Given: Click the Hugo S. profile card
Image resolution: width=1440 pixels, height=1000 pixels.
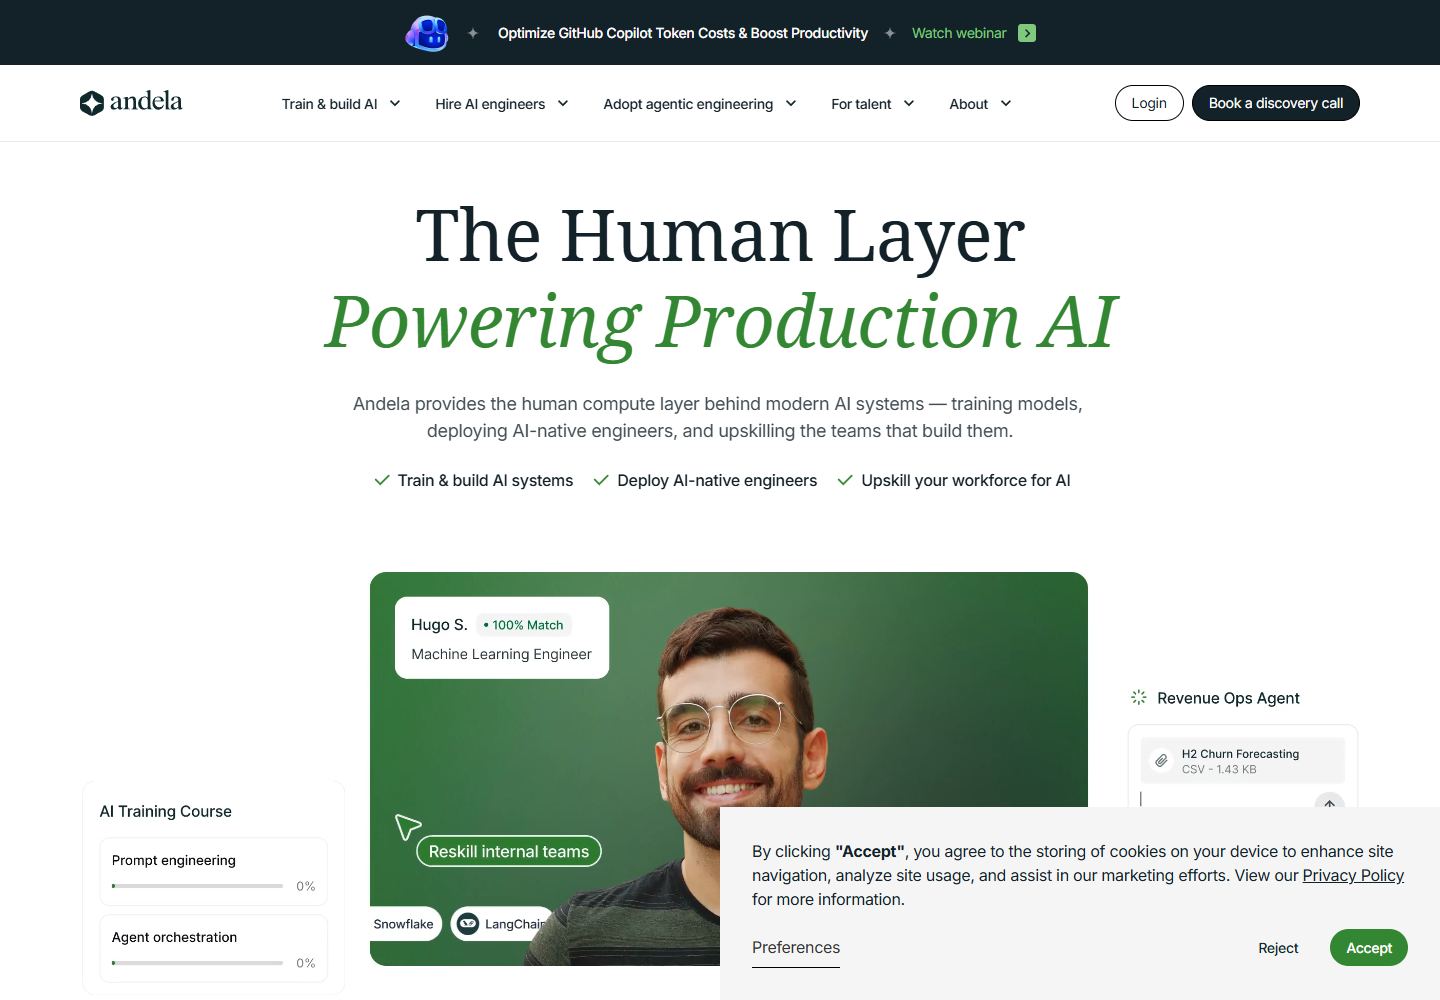Looking at the screenshot, I should coord(502,638).
